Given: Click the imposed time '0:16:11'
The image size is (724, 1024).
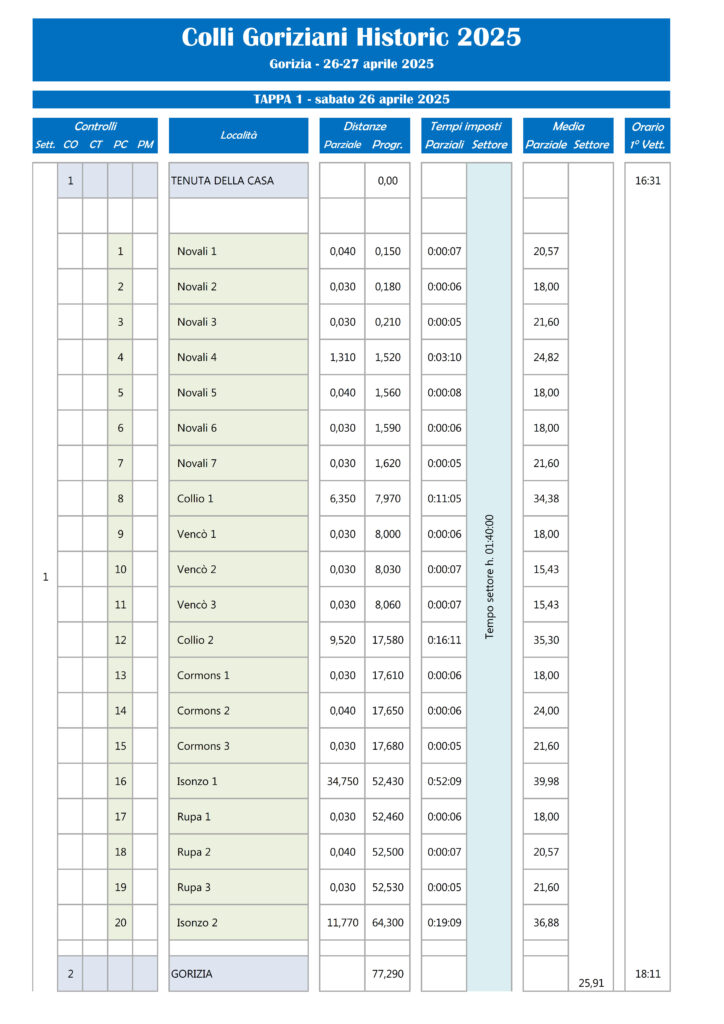Looking at the screenshot, I should pos(444,640).
